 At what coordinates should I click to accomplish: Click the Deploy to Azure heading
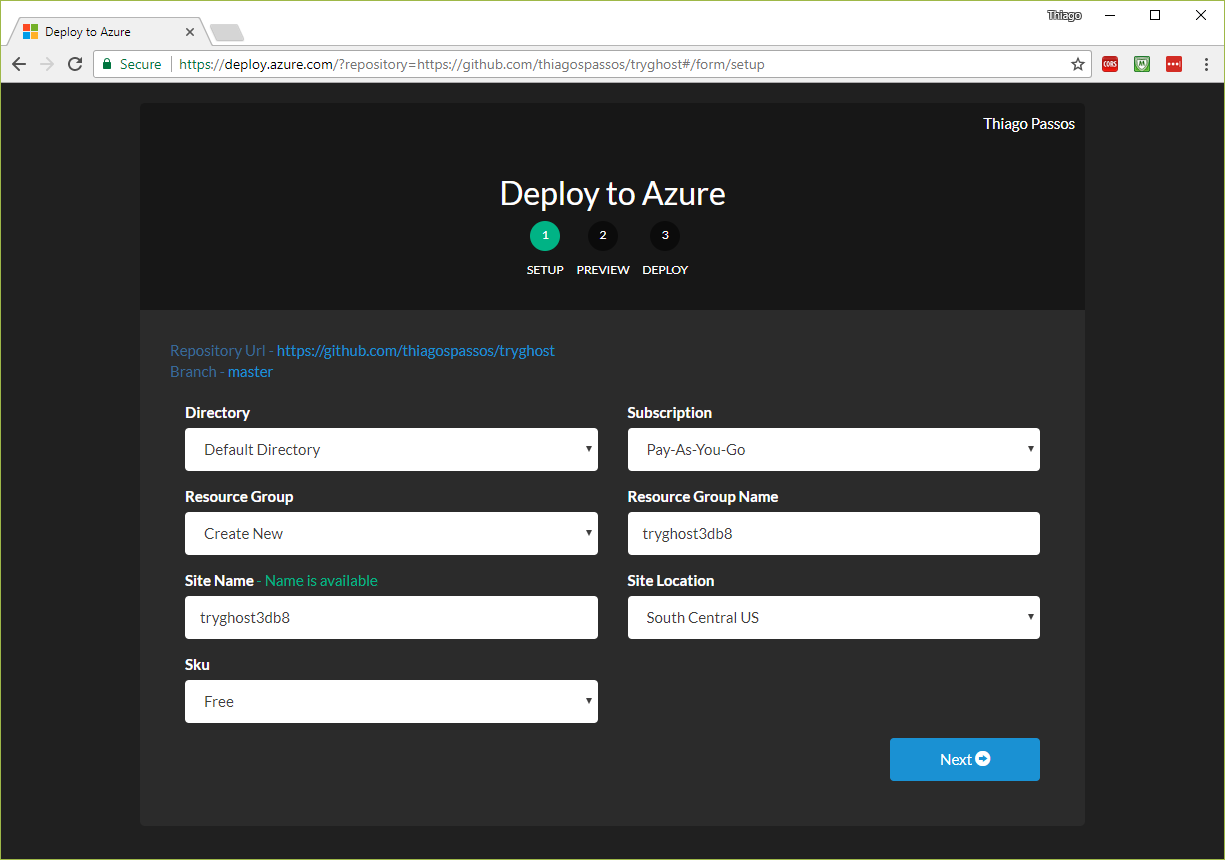click(x=612, y=193)
